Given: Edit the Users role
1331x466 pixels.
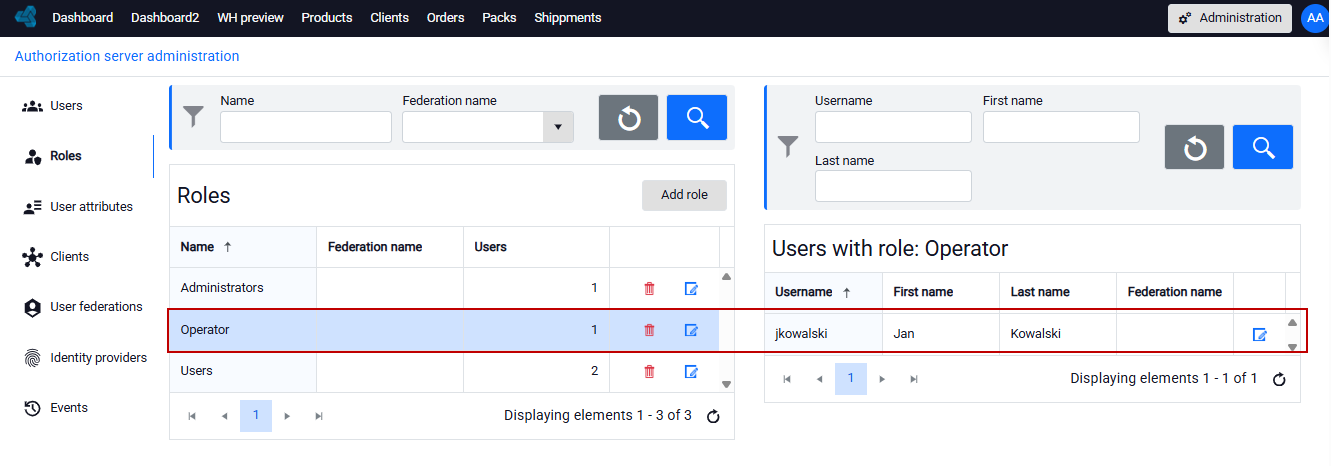Looking at the screenshot, I should tap(691, 371).
